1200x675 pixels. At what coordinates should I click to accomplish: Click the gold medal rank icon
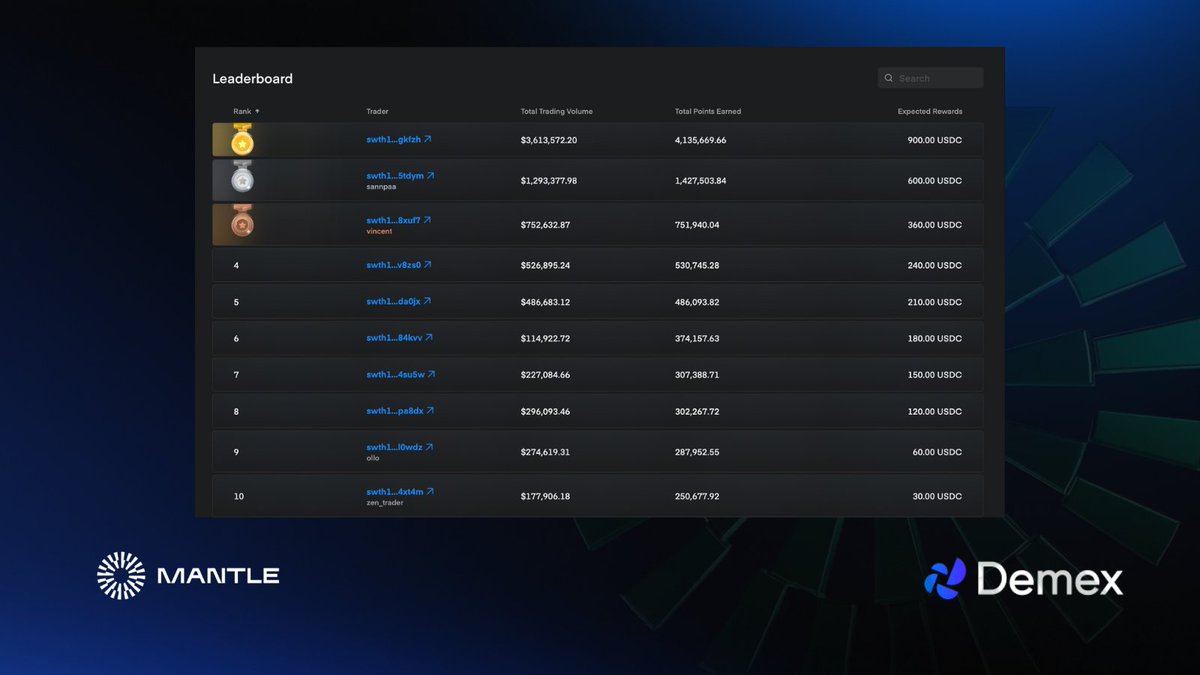242,140
